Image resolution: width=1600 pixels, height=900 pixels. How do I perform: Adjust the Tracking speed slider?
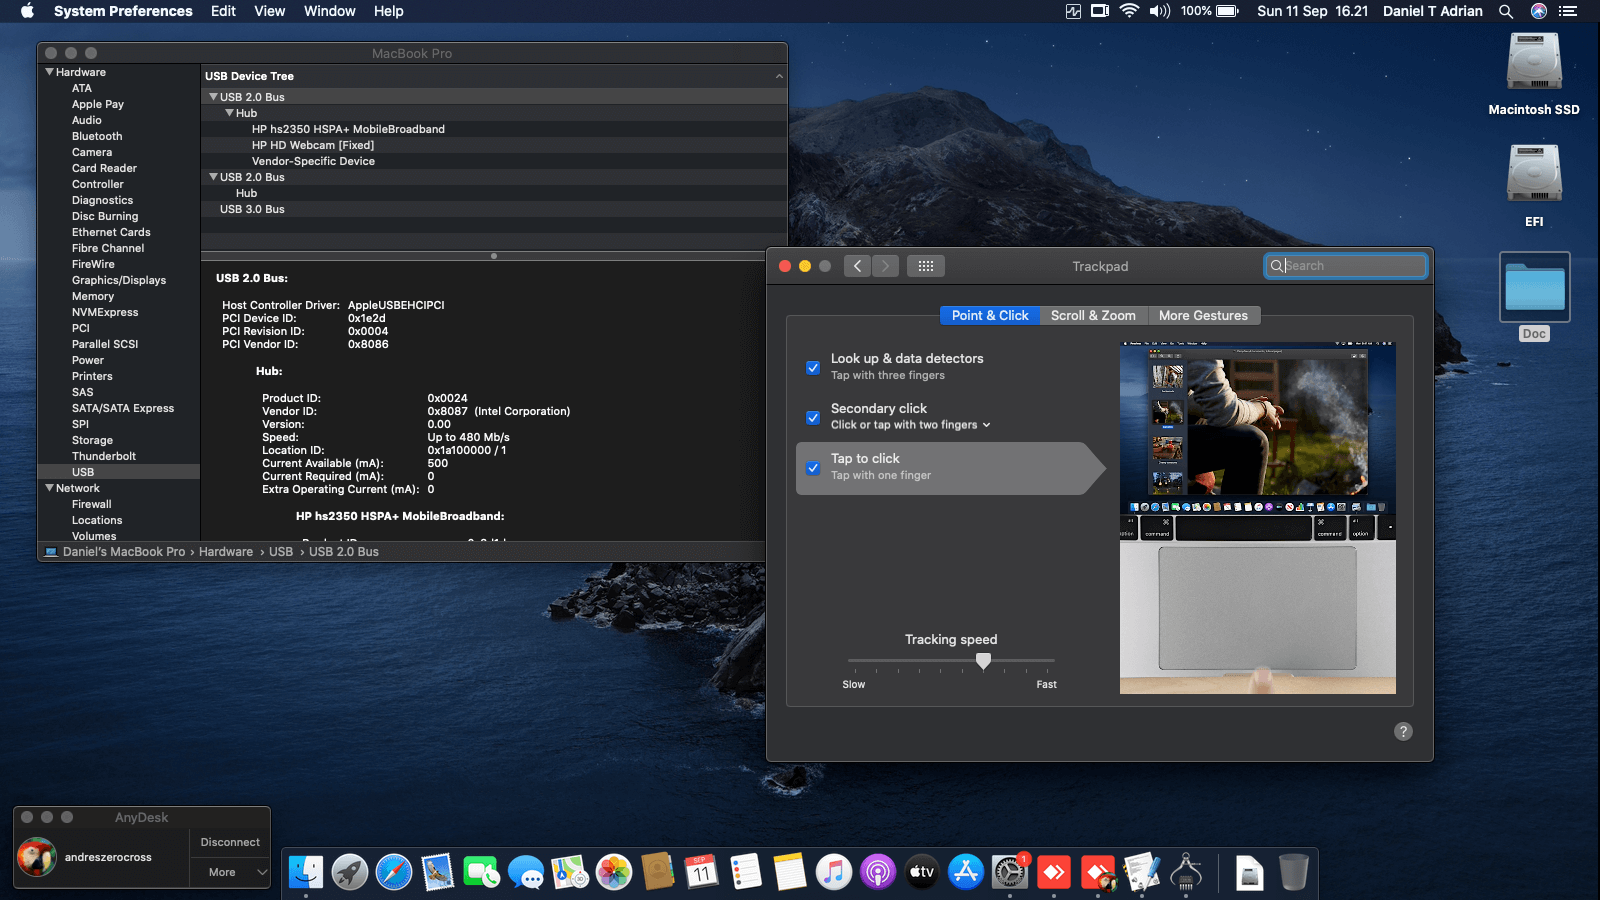984,661
